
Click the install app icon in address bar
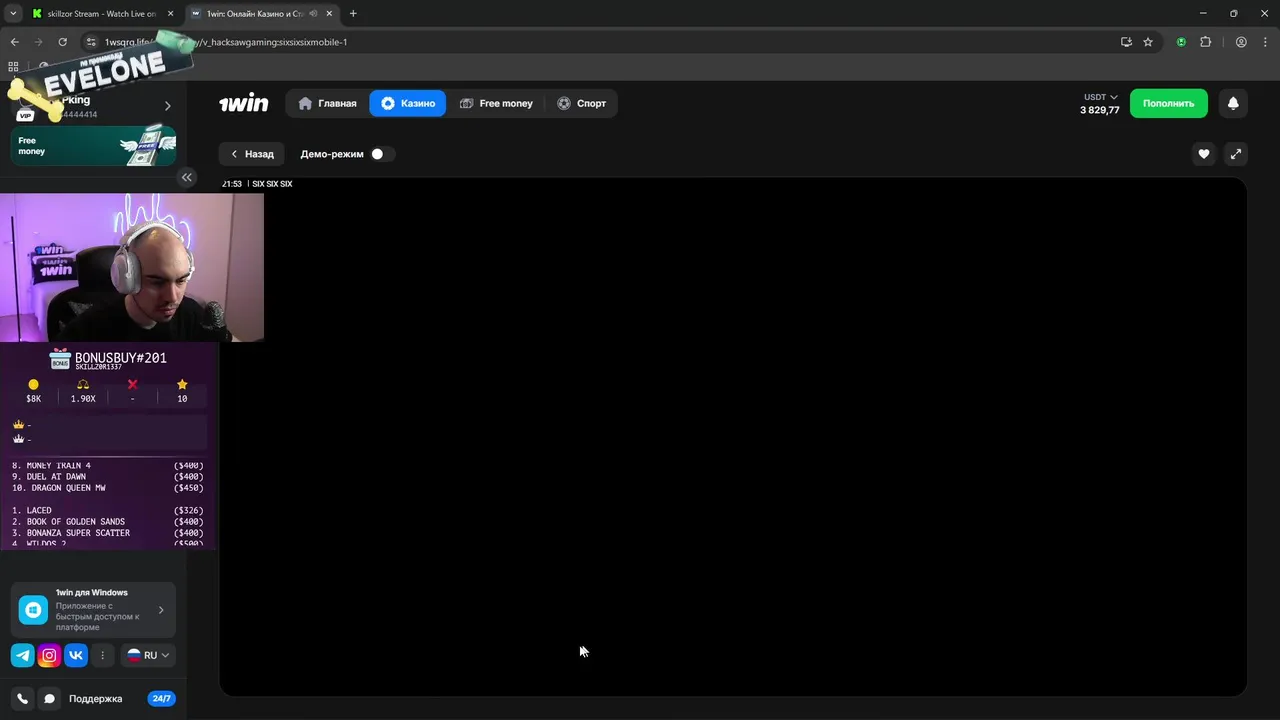pos(1126,42)
